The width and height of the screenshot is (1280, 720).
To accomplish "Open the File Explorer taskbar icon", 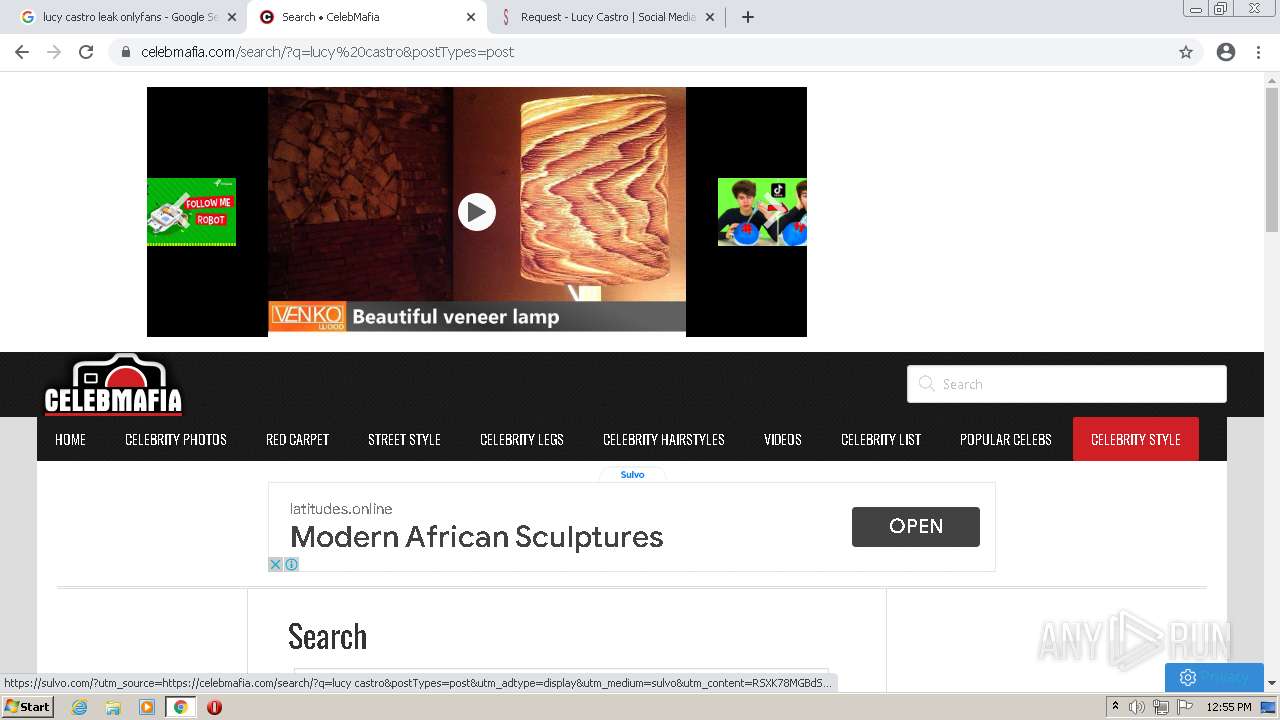I will pos(113,707).
